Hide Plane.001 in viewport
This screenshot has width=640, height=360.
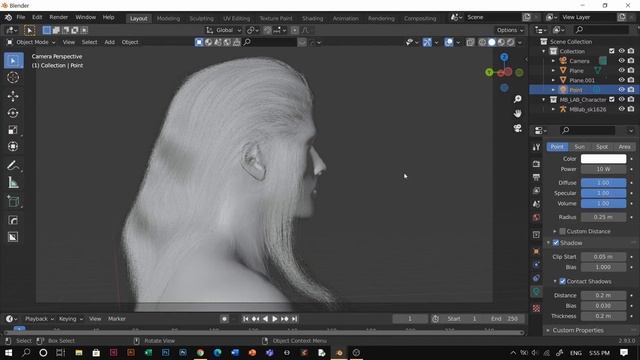(x=622, y=80)
